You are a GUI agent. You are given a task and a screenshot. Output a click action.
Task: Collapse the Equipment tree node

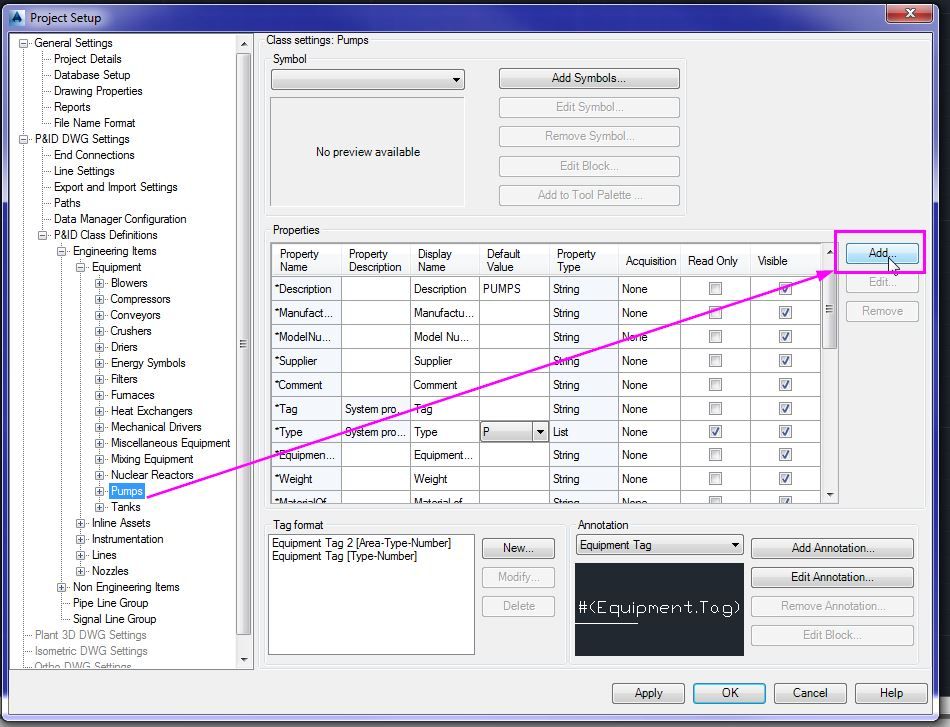[x=81, y=267]
